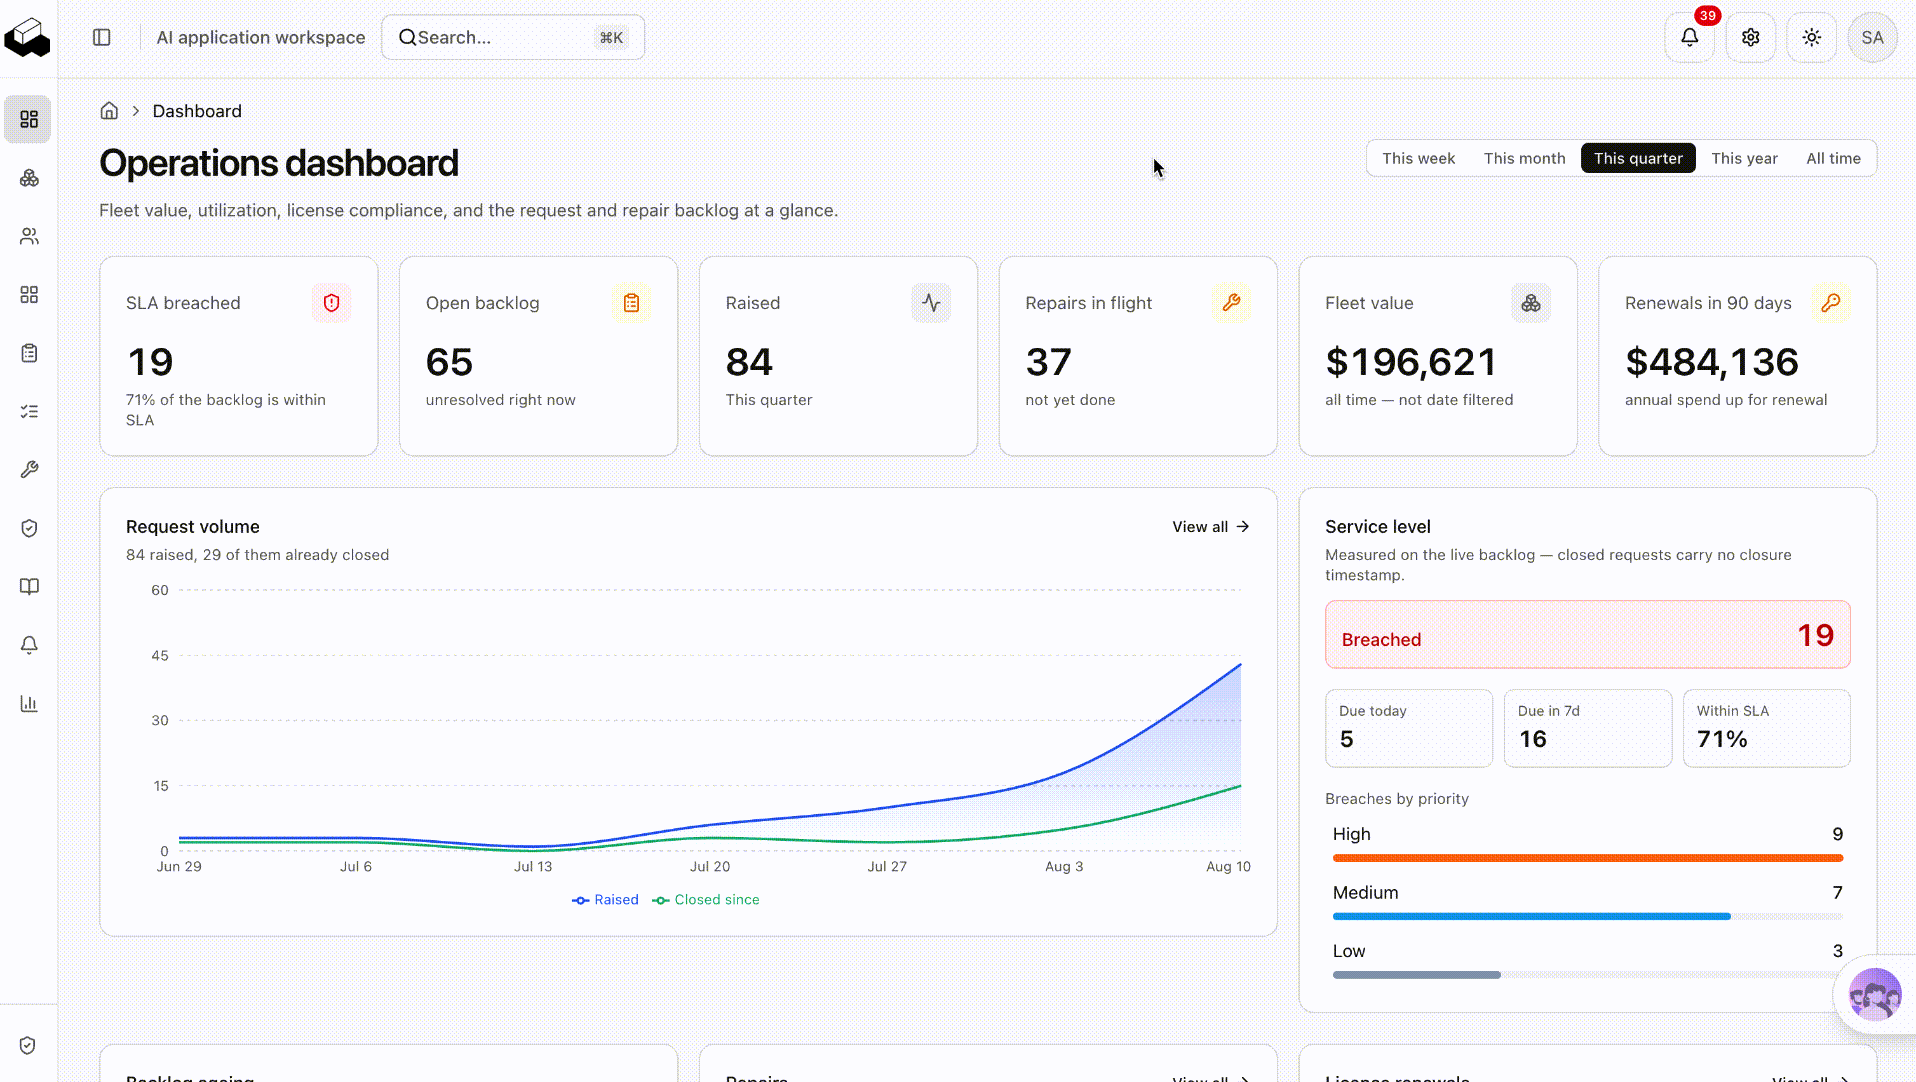Click the clipboard icon on Open backlog card
This screenshot has height=1082, width=1916.
coord(631,303)
